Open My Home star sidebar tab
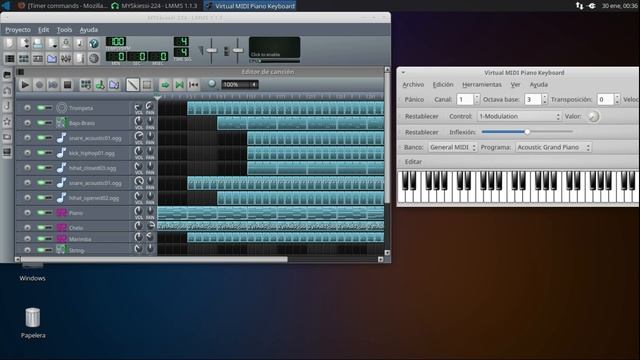The height and width of the screenshot is (360, 640). pyautogui.click(x=7, y=122)
